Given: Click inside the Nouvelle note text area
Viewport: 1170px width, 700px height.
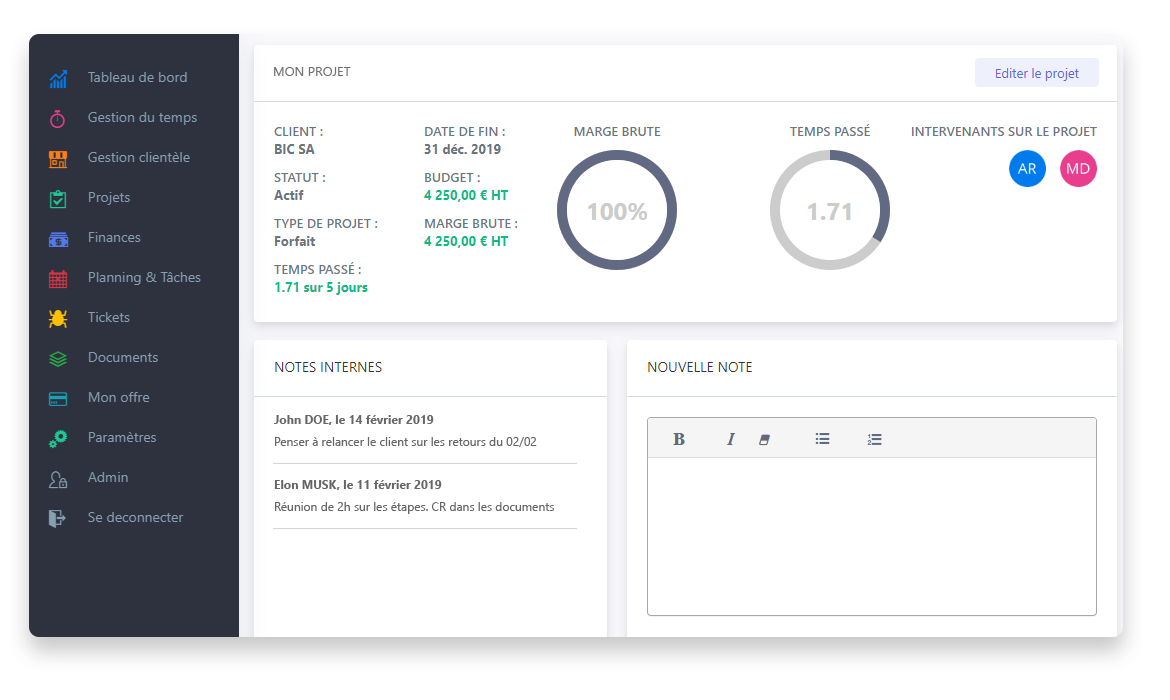Looking at the screenshot, I should click(x=872, y=536).
